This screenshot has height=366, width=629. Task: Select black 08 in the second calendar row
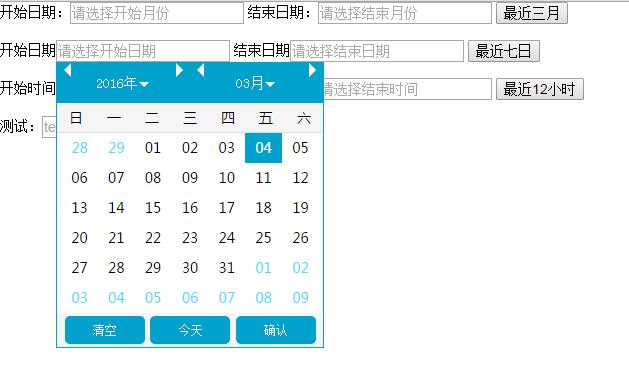click(x=153, y=178)
